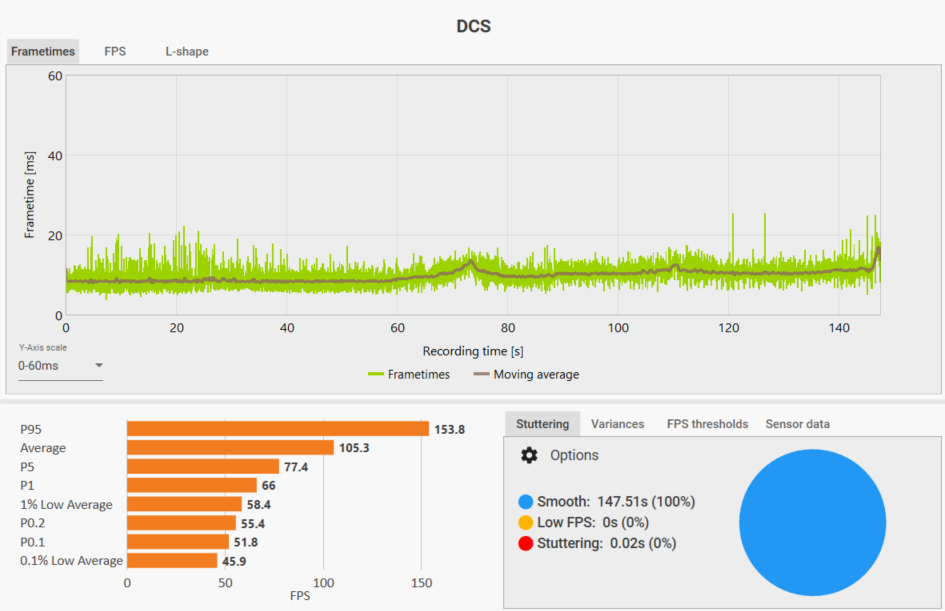This screenshot has height=611, width=945.
Task: Expand the Y-Axis scale dropdown
Action: pos(60,366)
